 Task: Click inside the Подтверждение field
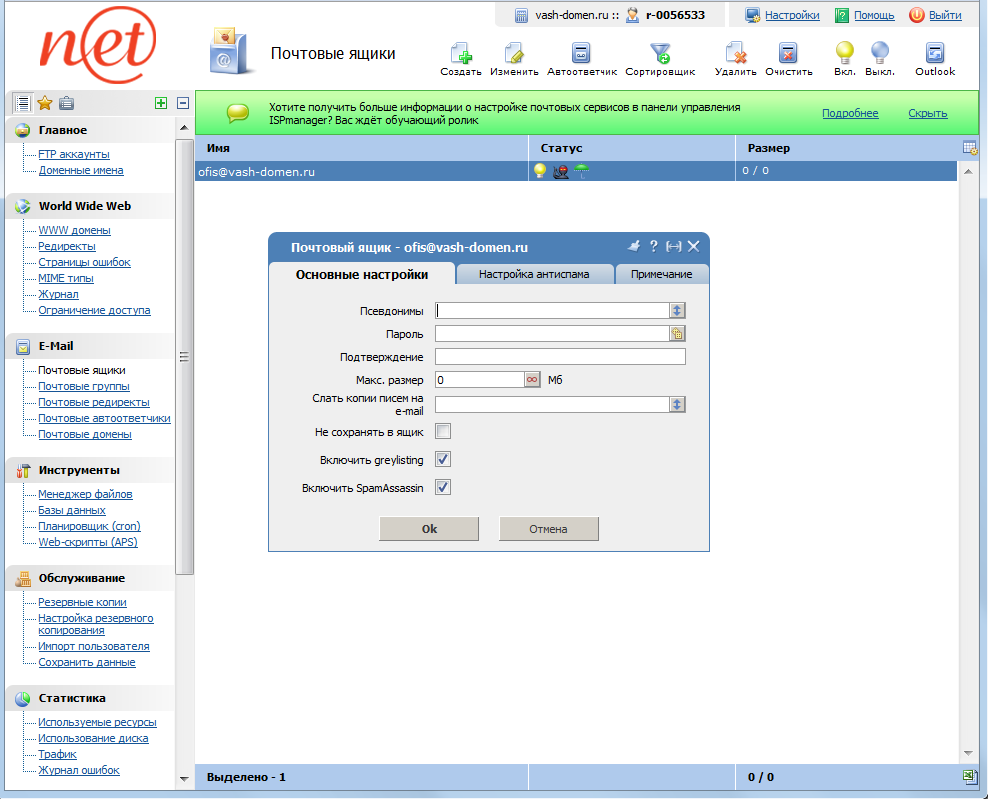point(560,356)
